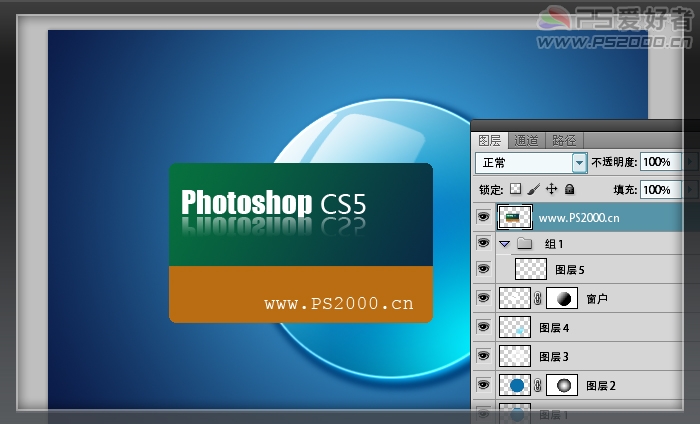Click the 图层 5 layer name
The width and height of the screenshot is (700, 424).
tap(570, 270)
